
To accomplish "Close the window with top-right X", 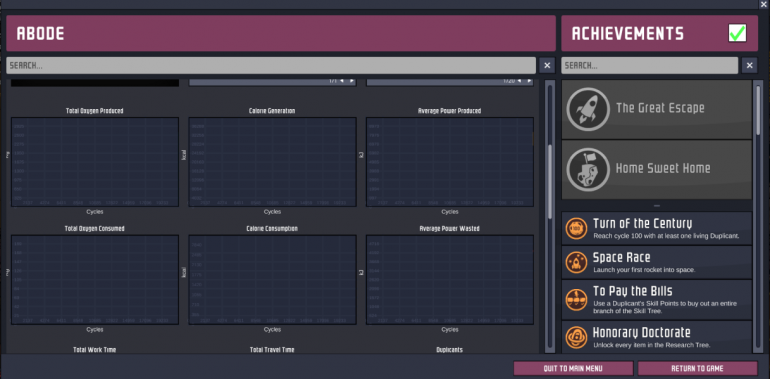I will coord(763,4).
